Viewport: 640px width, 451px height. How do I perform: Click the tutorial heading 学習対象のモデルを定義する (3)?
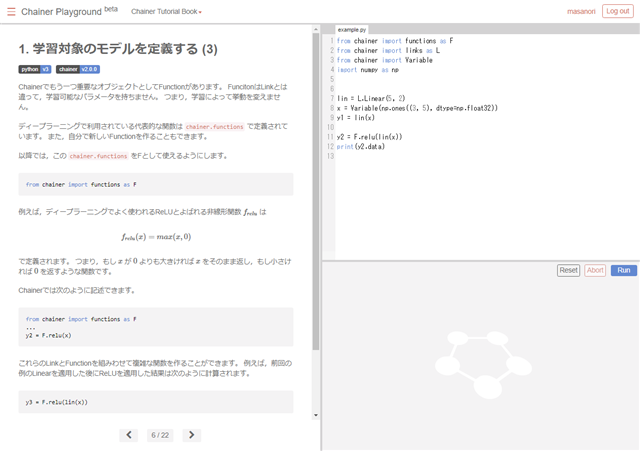coord(118,49)
